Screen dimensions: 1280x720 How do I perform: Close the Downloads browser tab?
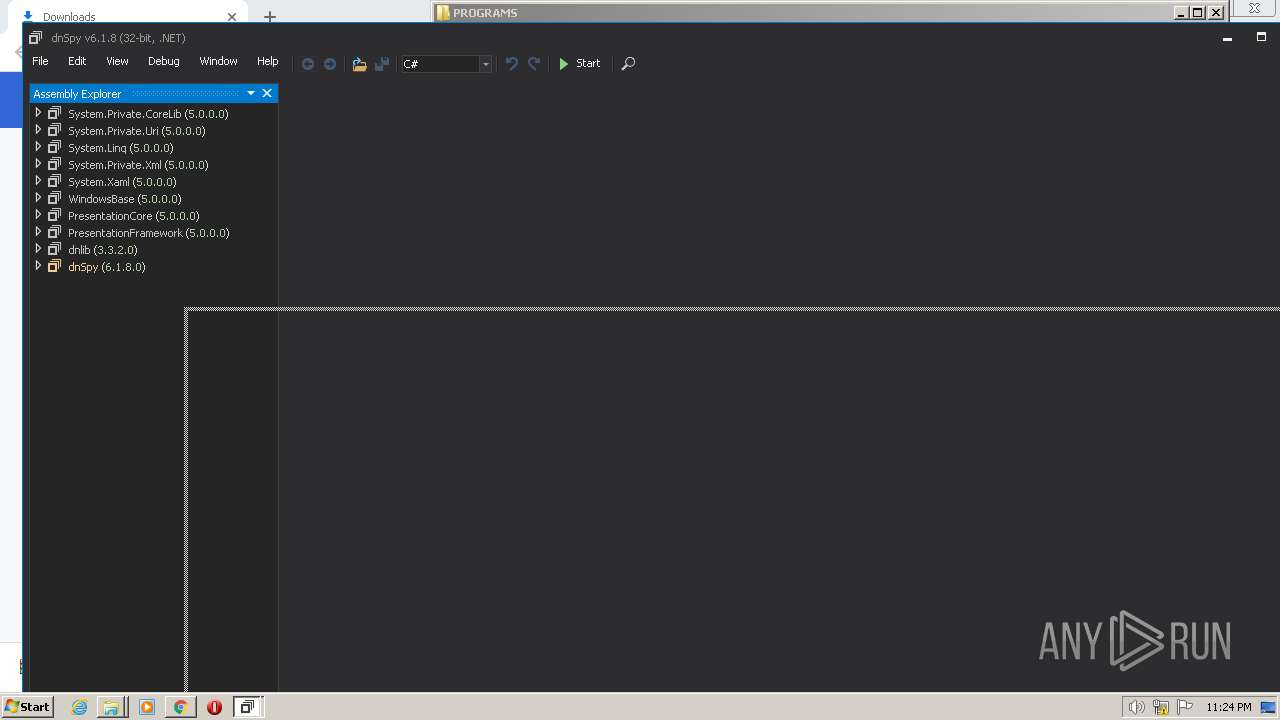[232, 16]
